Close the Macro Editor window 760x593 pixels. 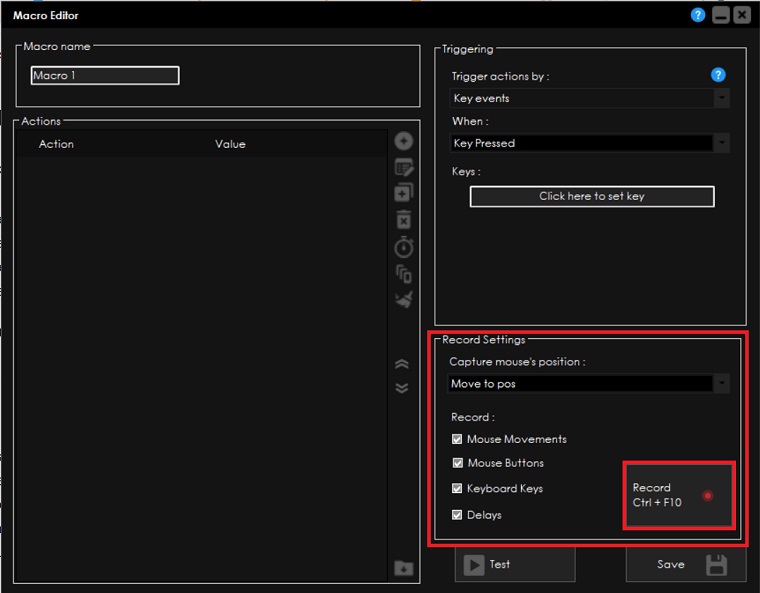[742, 15]
